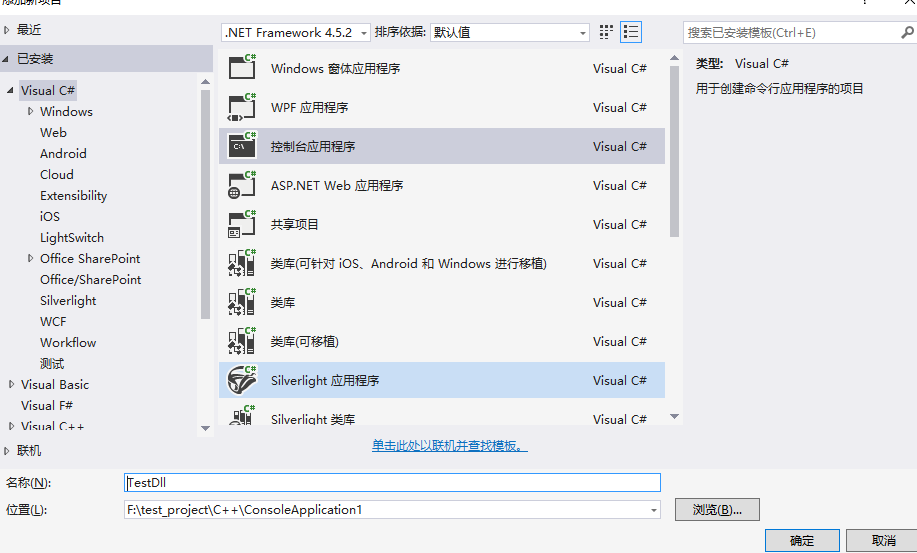Open the 排序依据 sort dropdown
The image size is (917, 553).
[x=509, y=33]
